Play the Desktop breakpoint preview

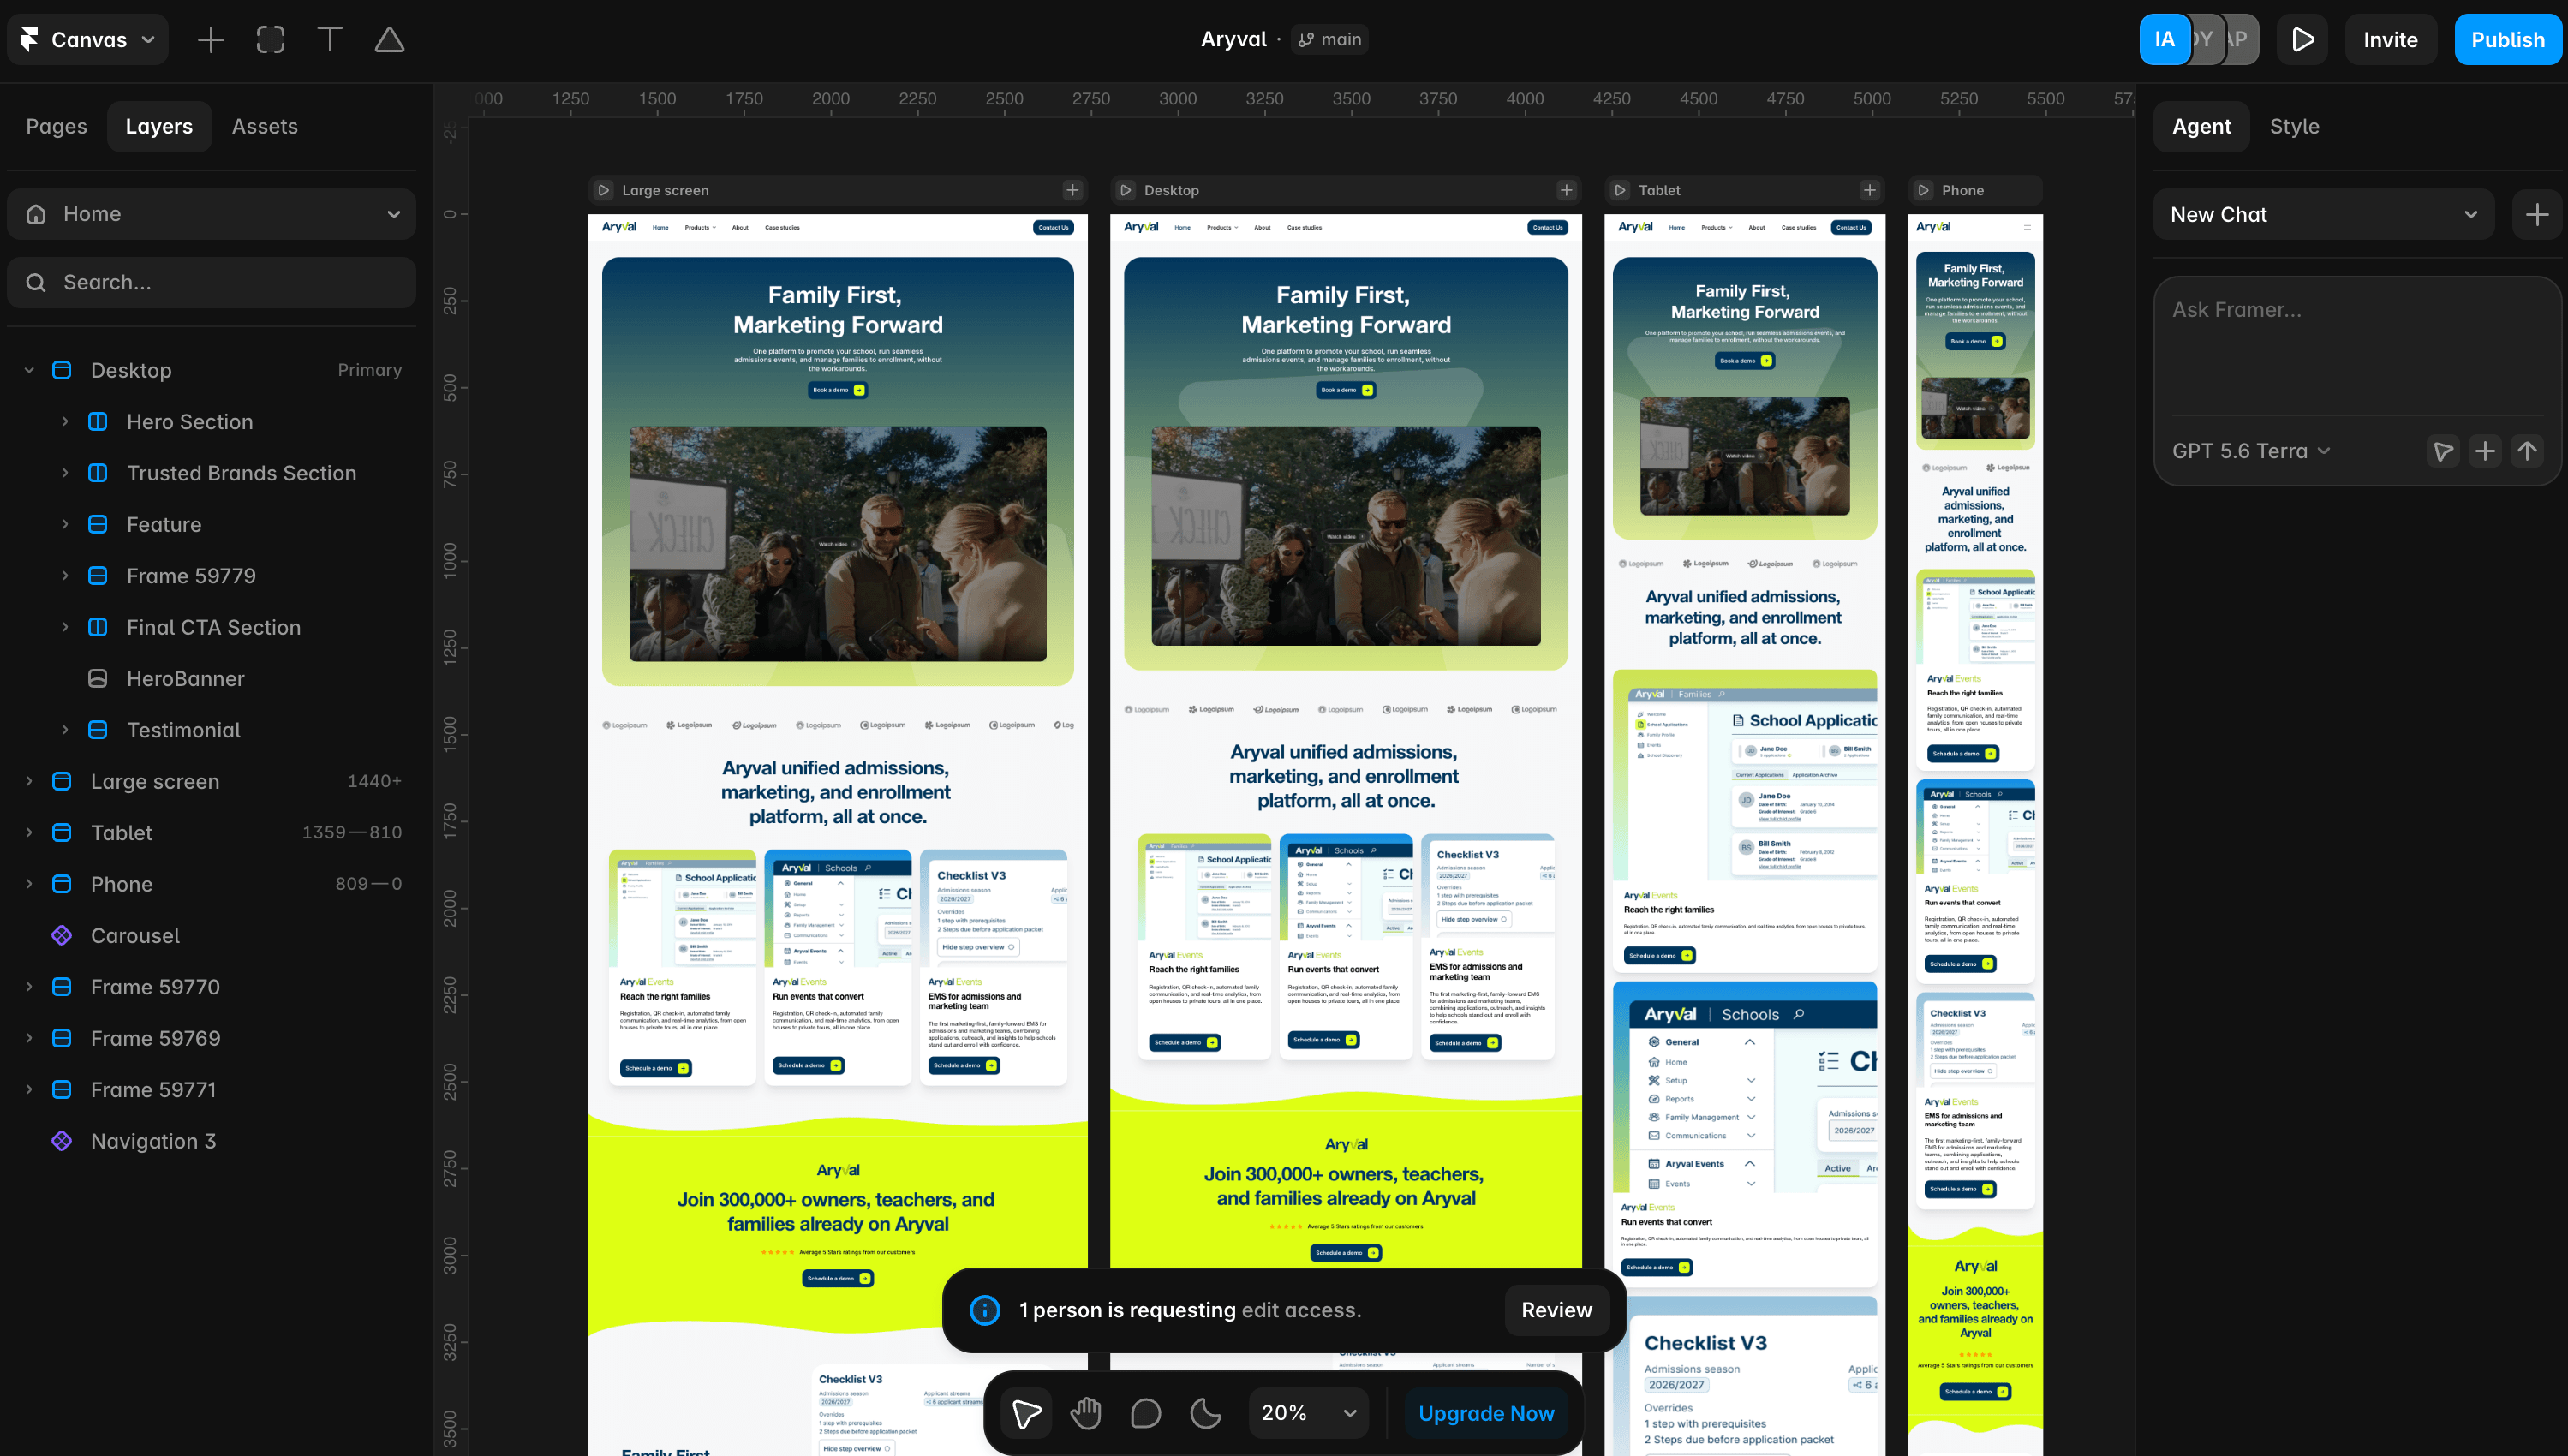[1126, 190]
